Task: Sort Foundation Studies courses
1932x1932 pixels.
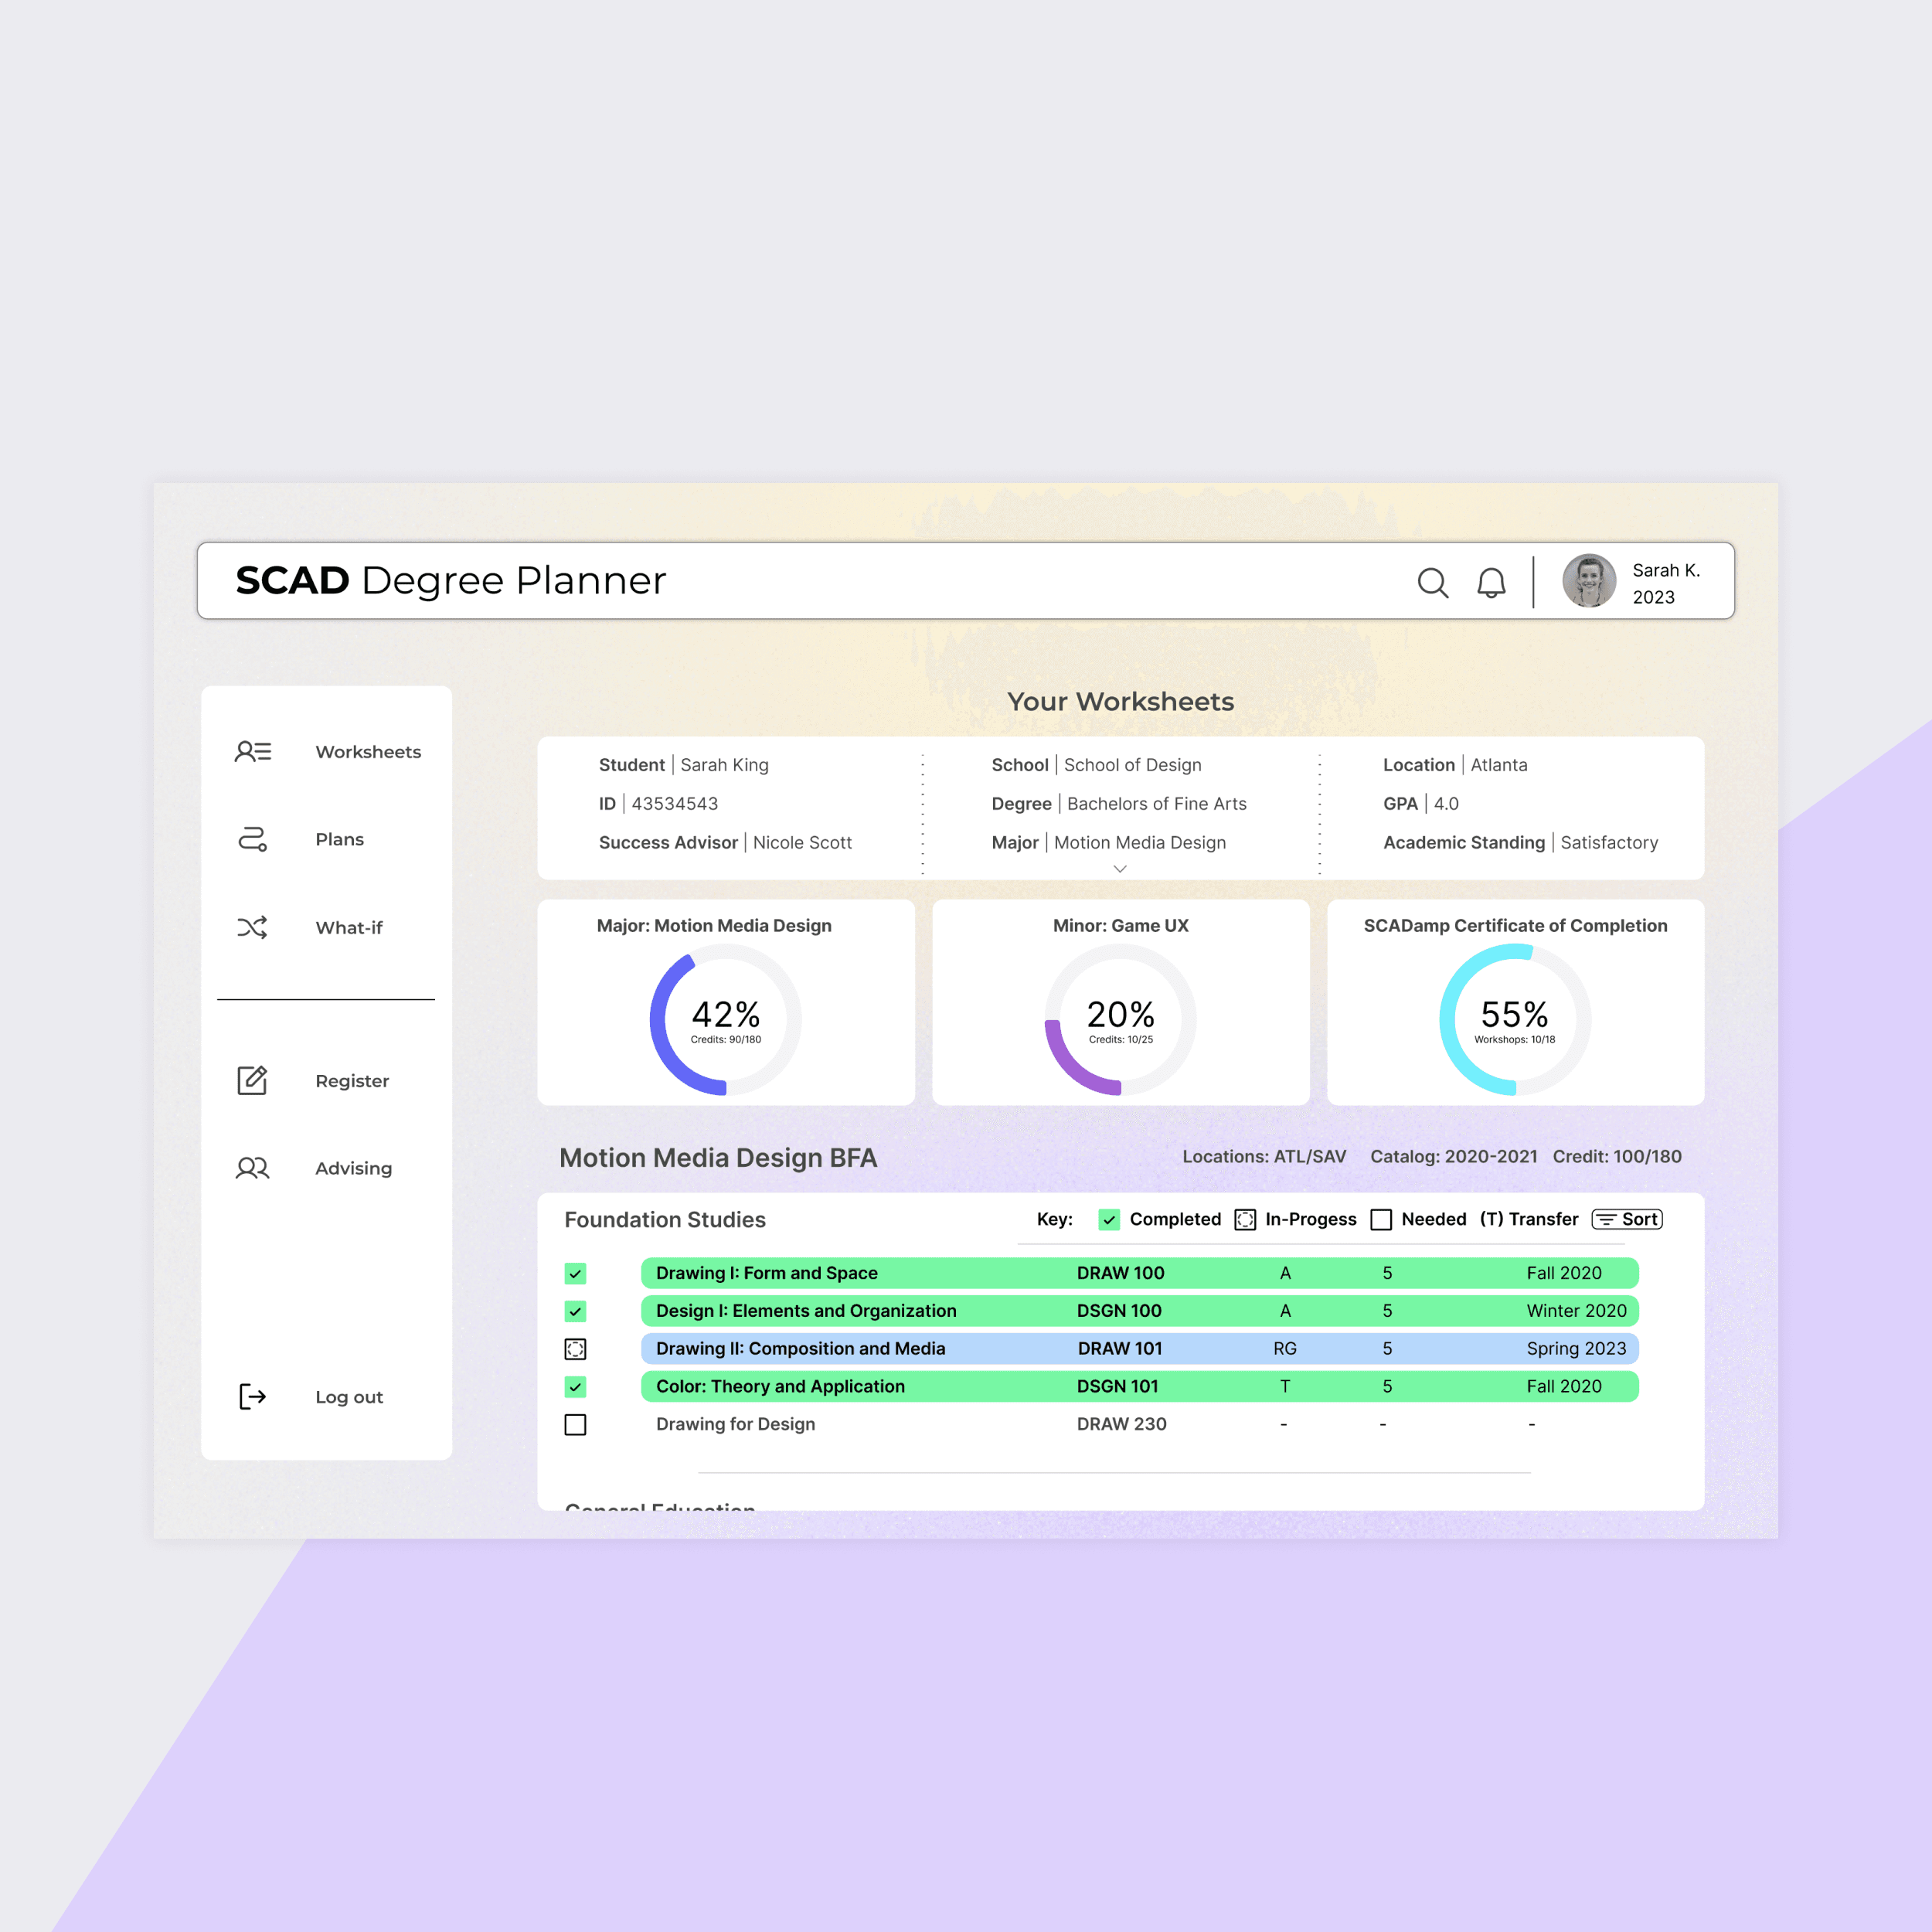Action: point(1627,1219)
